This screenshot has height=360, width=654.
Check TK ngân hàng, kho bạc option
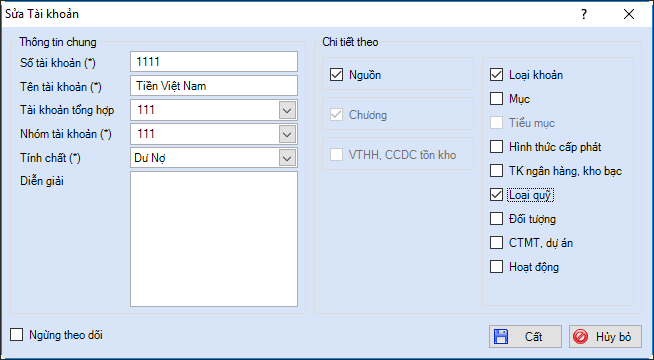coord(496,171)
